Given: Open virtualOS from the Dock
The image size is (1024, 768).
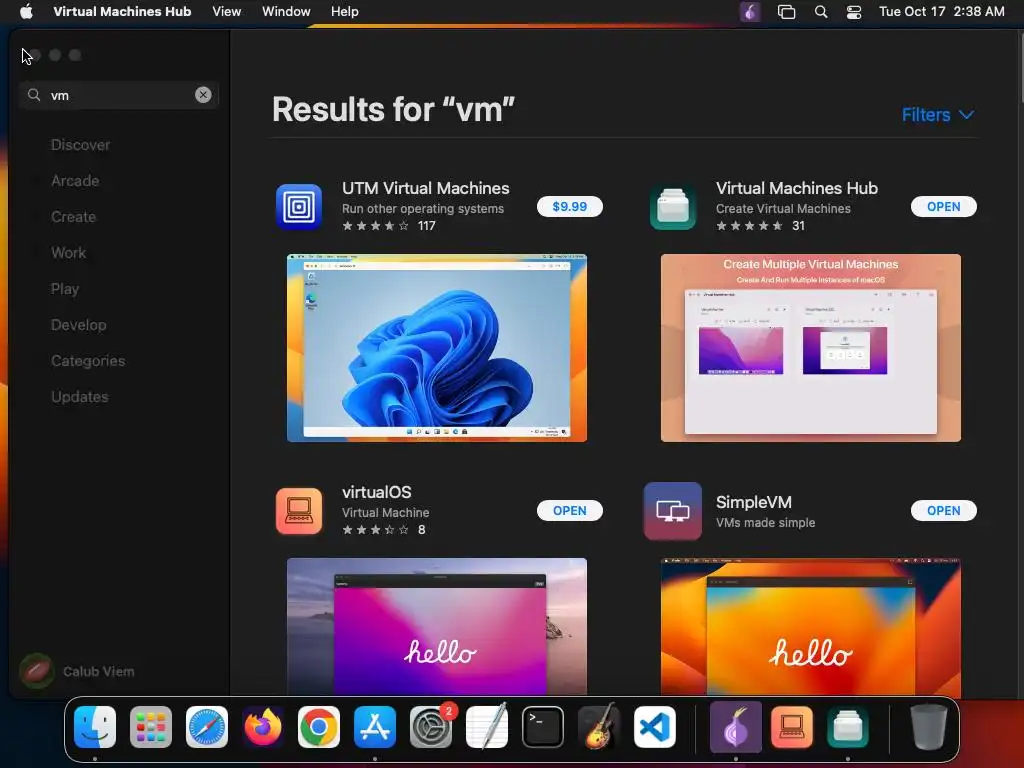Looking at the screenshot, I should pyautogui.click(x=792, y=726).
